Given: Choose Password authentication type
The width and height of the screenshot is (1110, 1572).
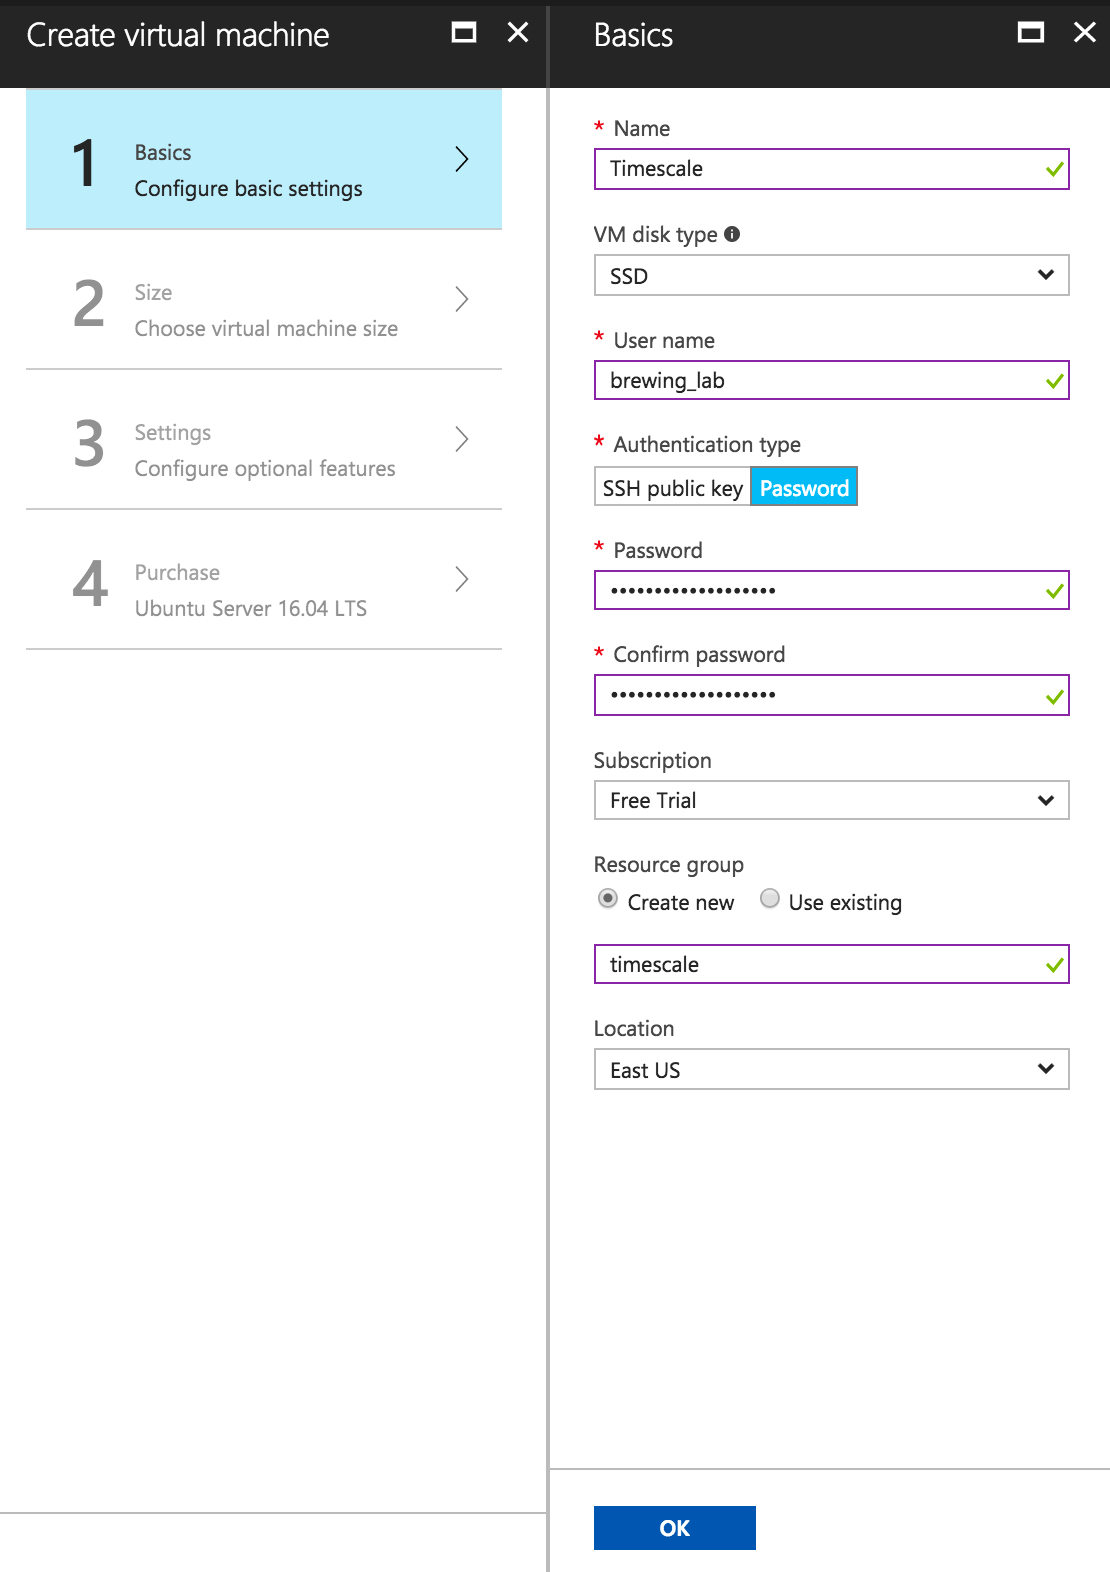Looking at the screenshot, I should [804, 488].
